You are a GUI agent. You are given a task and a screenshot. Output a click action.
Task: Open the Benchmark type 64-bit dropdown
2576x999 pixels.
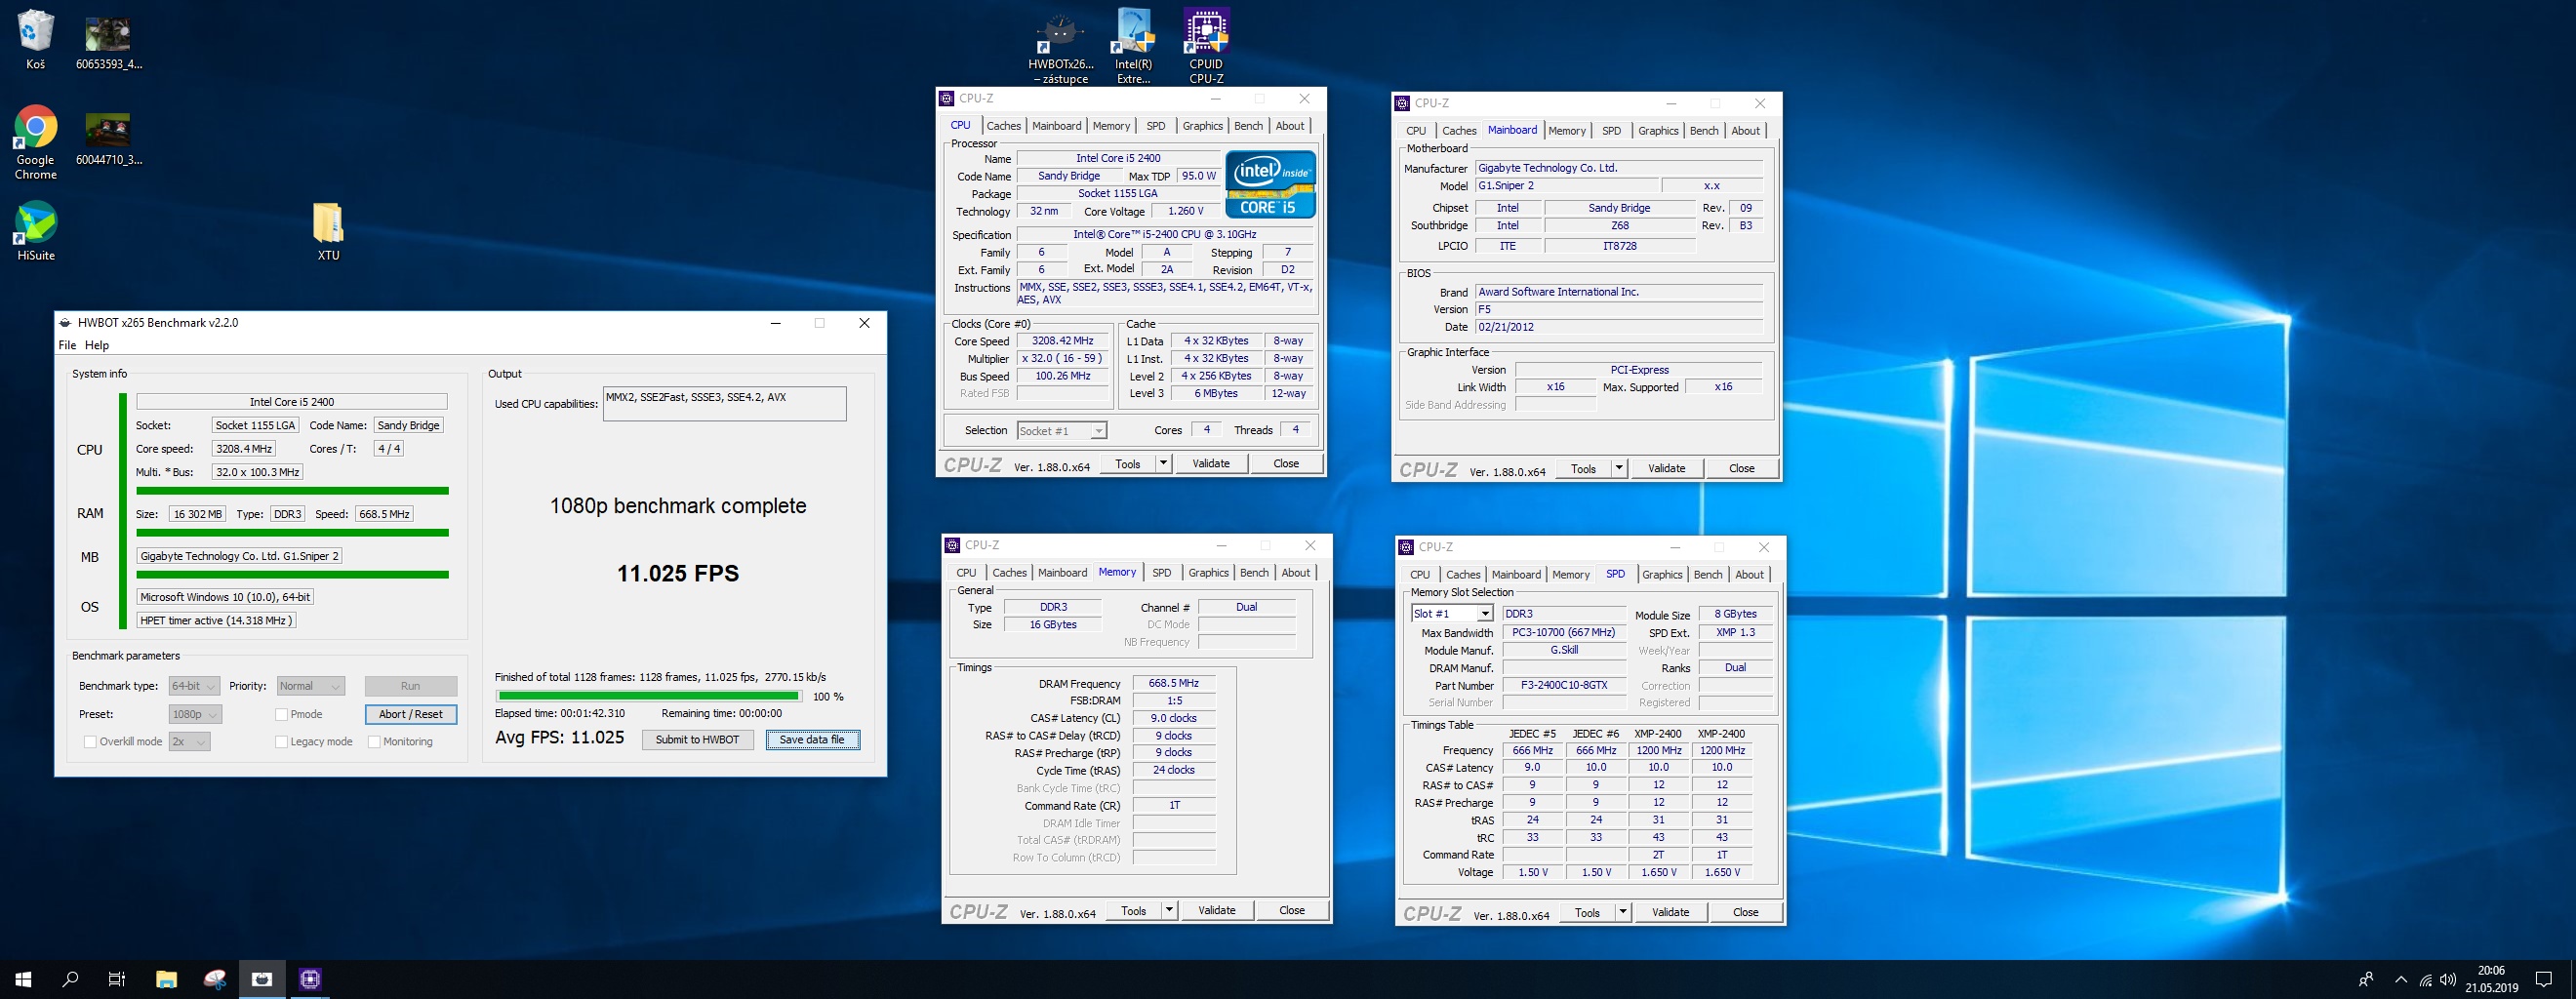[194, 686]
